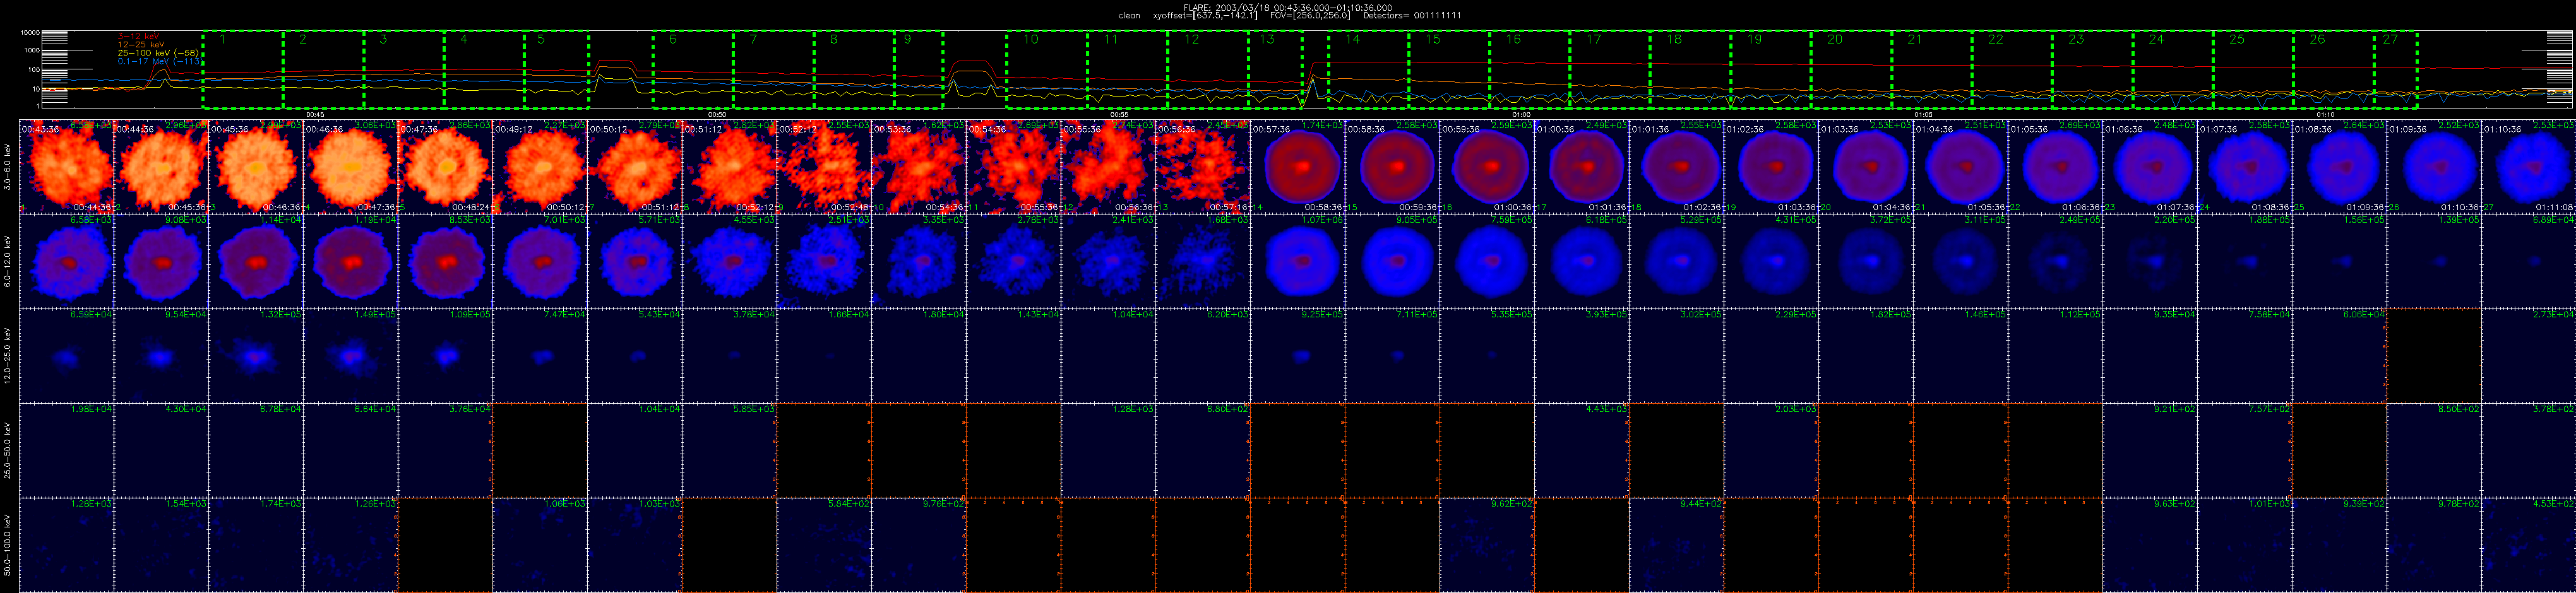Open the 3.0-6.0 keV image starting 00:55:36

1108,166
